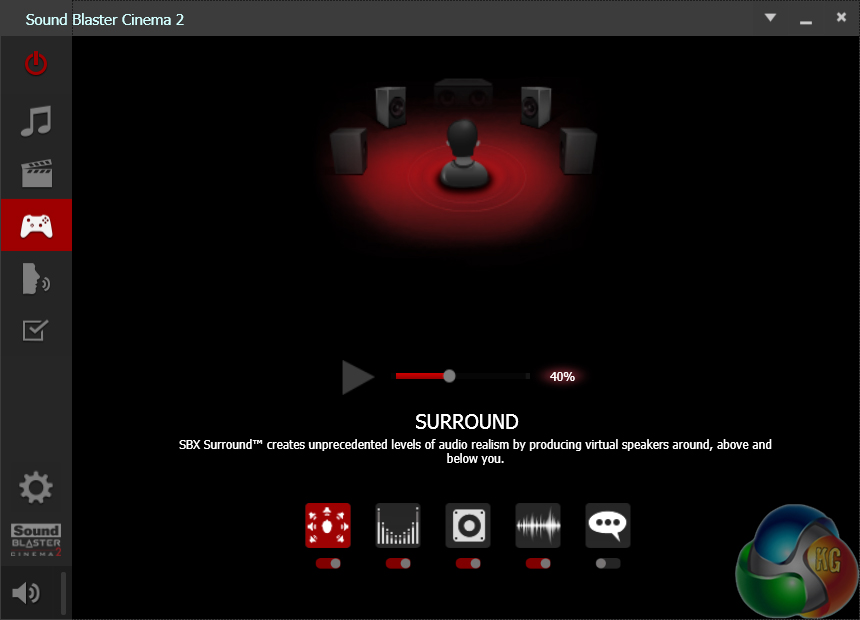Toggle the switch under the Bass speaker icon
The height and width of the screenshot is (620, 860).
468,563
